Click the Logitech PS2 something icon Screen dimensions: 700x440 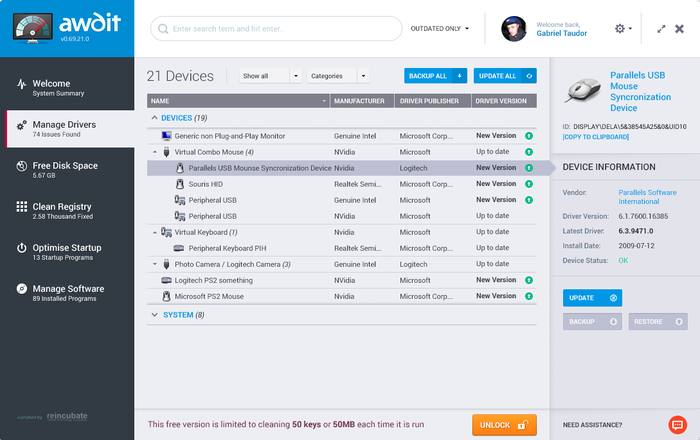click(x=167, y=280)
